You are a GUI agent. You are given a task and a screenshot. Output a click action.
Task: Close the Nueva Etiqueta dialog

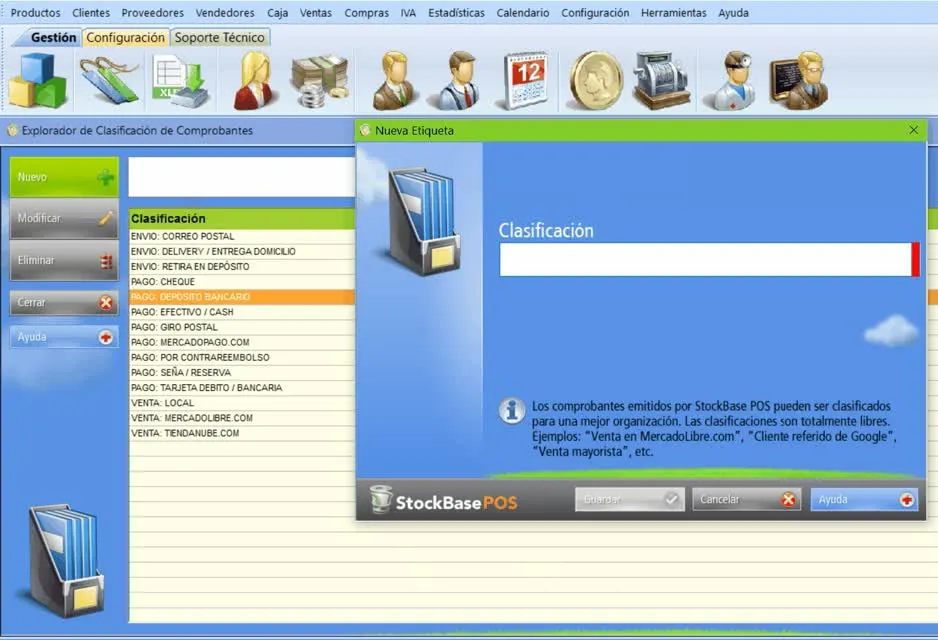tap(913, 130)
